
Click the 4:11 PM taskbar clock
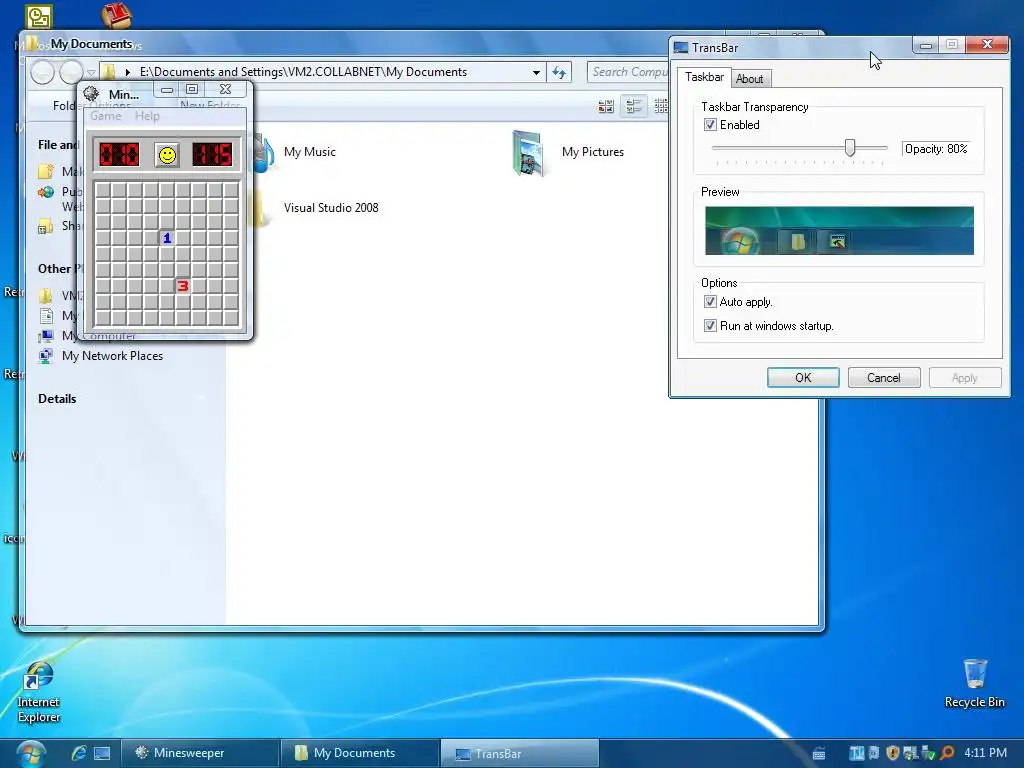coord(985,752)
